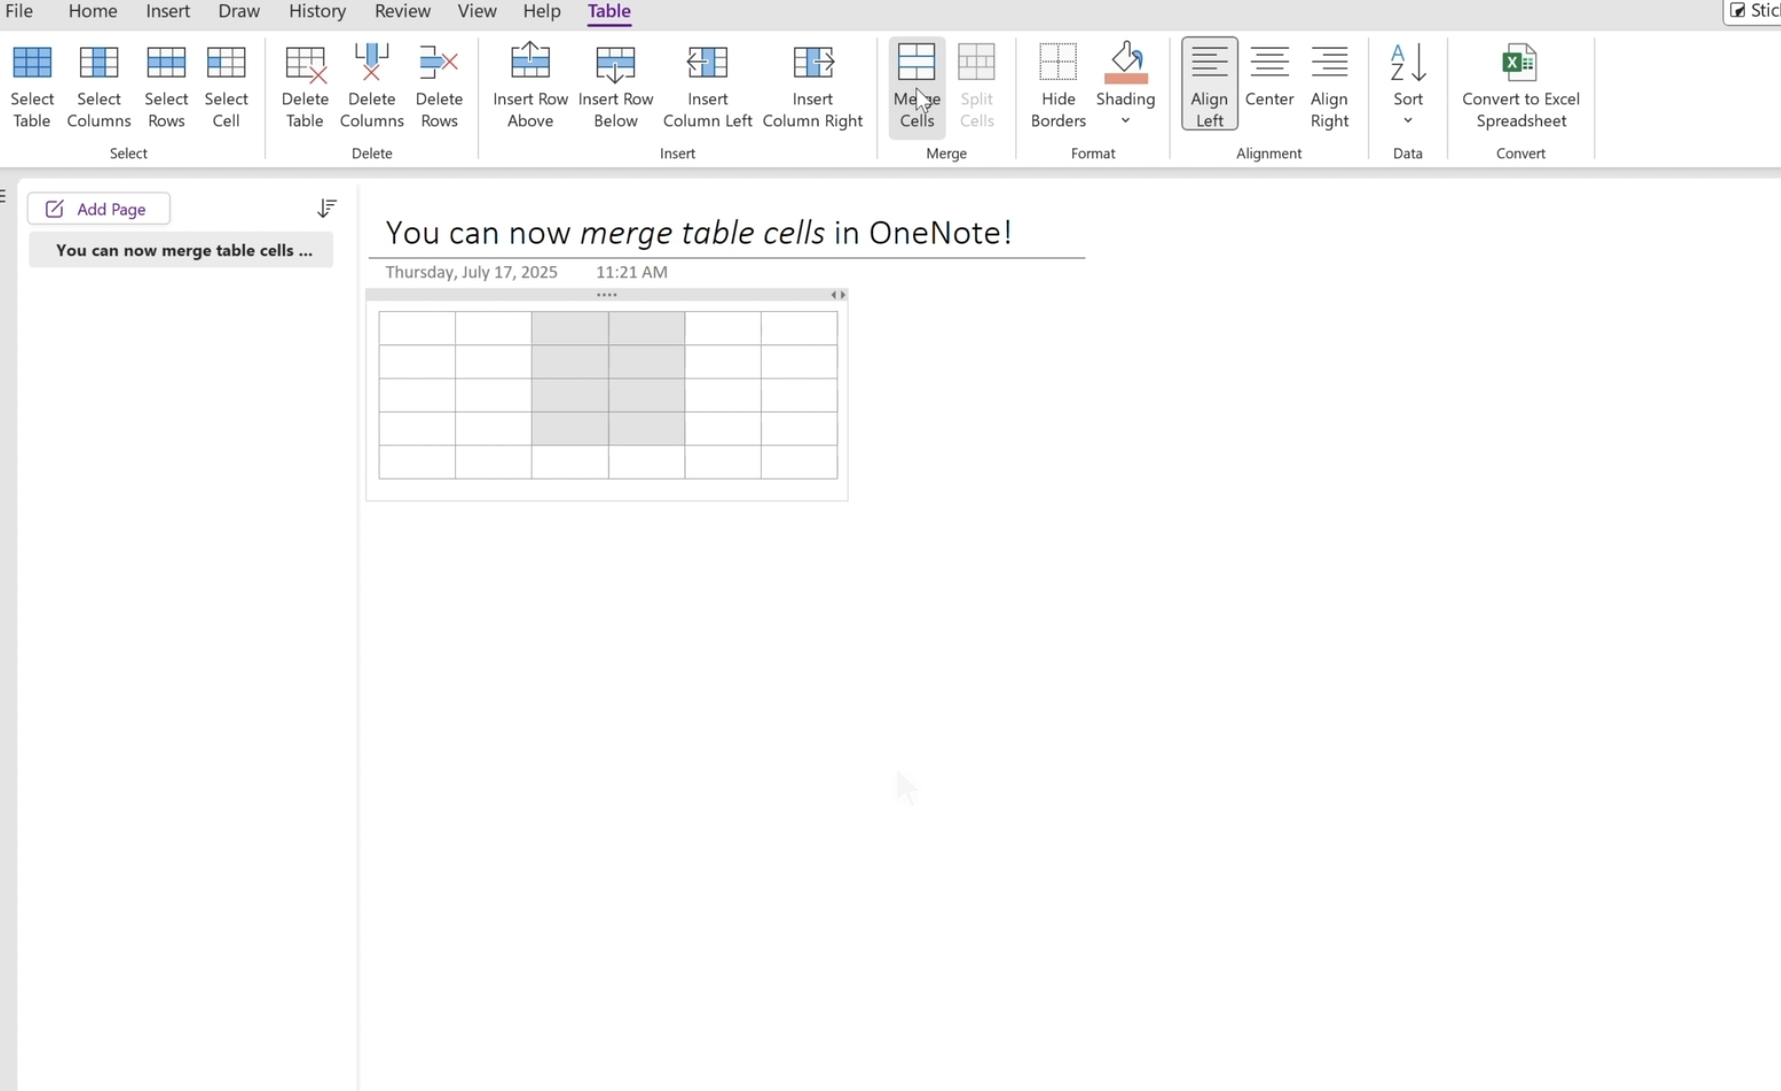This screenshot has width=1781, height=1091.
Task: Apply Shading fill color
Action: 1125,65
